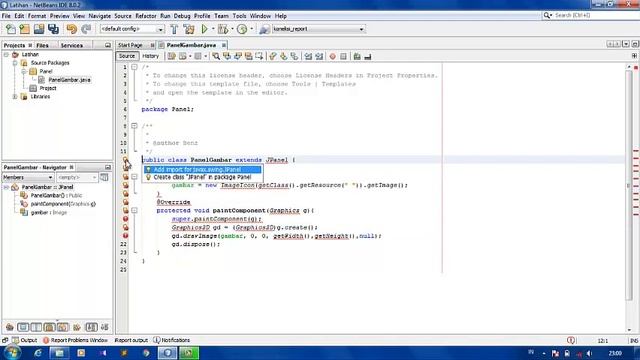Collapse the paintComponent method fold
This screenshot has height=360, width=640.
pyautogui.click(x=134, y=211)
